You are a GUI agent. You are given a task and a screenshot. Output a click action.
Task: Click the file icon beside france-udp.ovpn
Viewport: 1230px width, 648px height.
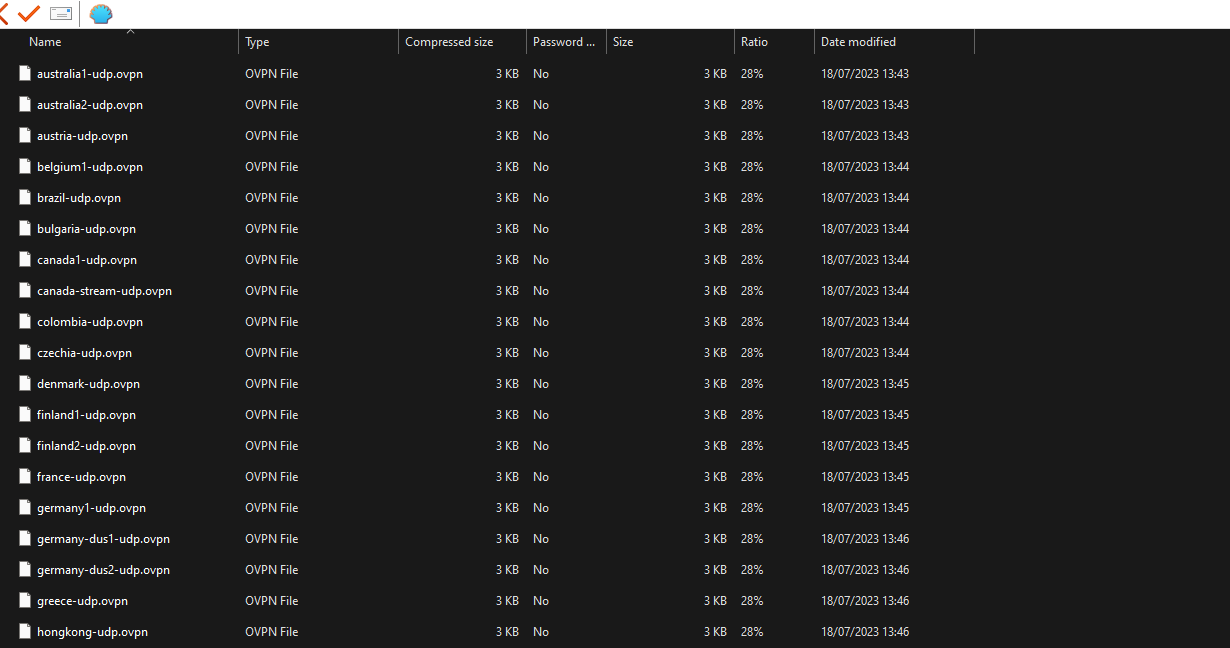click(24, 476)
